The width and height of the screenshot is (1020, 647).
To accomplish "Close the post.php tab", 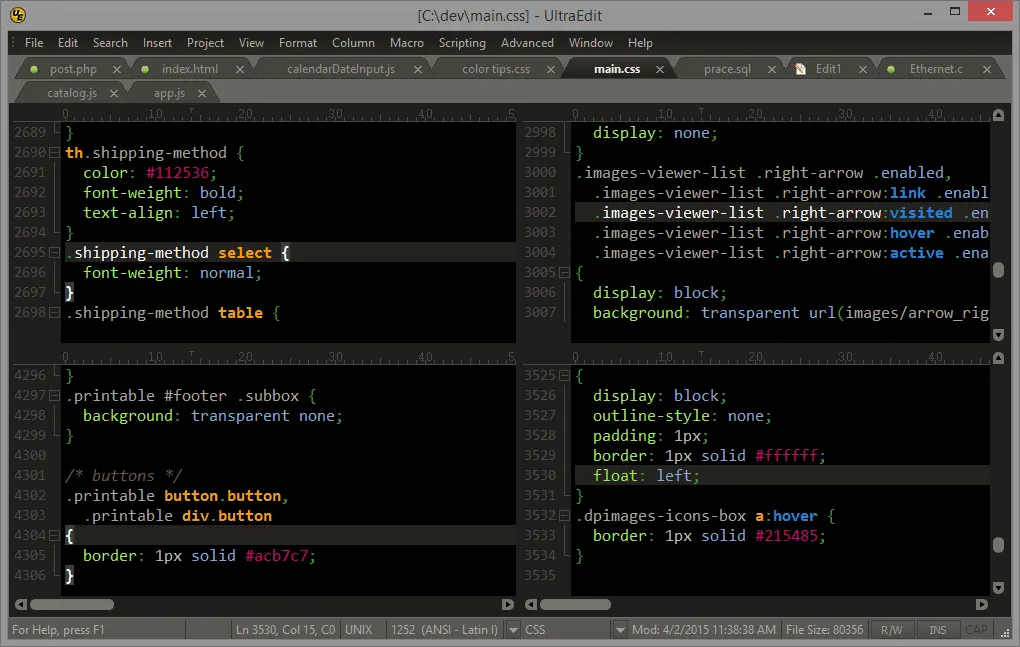I will (117, 69).
